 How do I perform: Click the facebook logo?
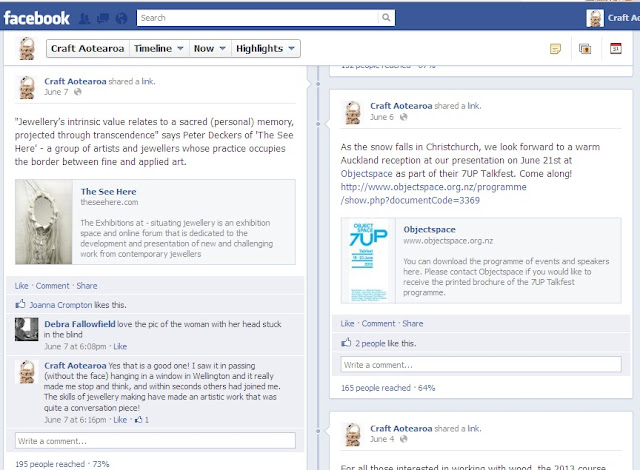[37, 18]
